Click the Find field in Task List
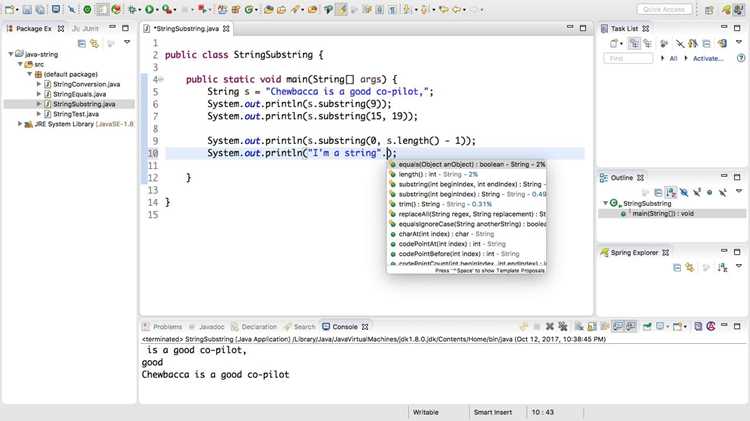Image resolution: width=750 pixels, height=421 pixels. [628, 58]
